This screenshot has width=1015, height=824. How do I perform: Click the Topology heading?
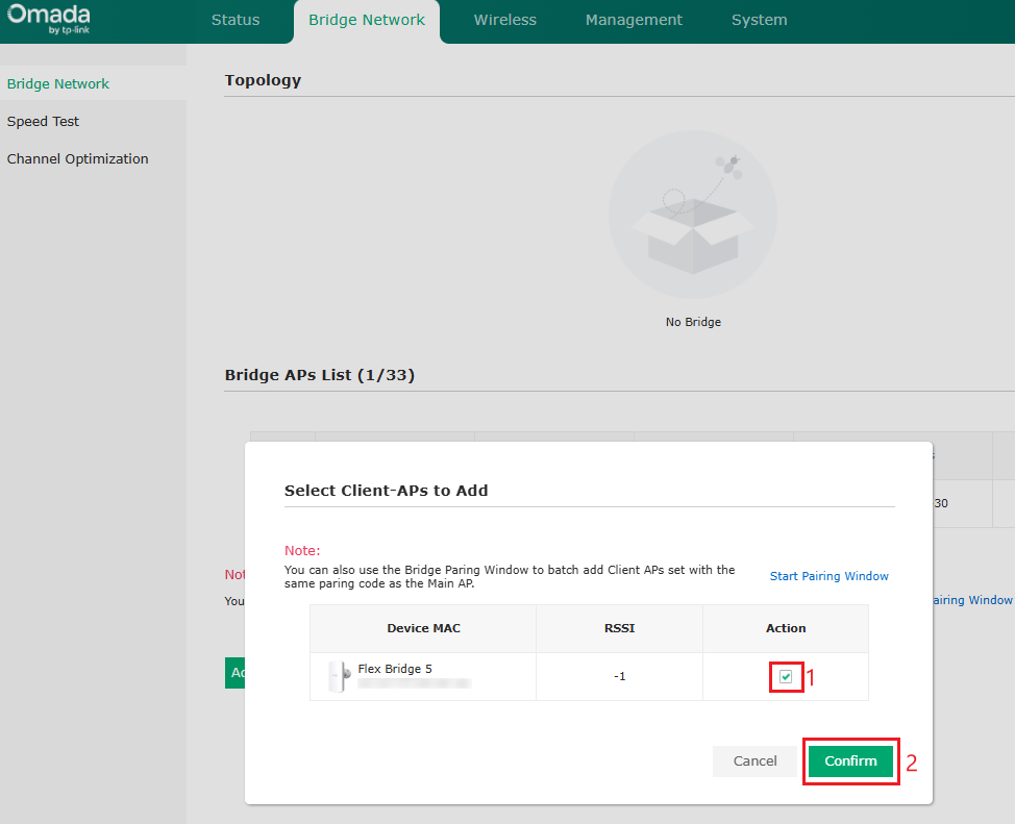[263, 80]
